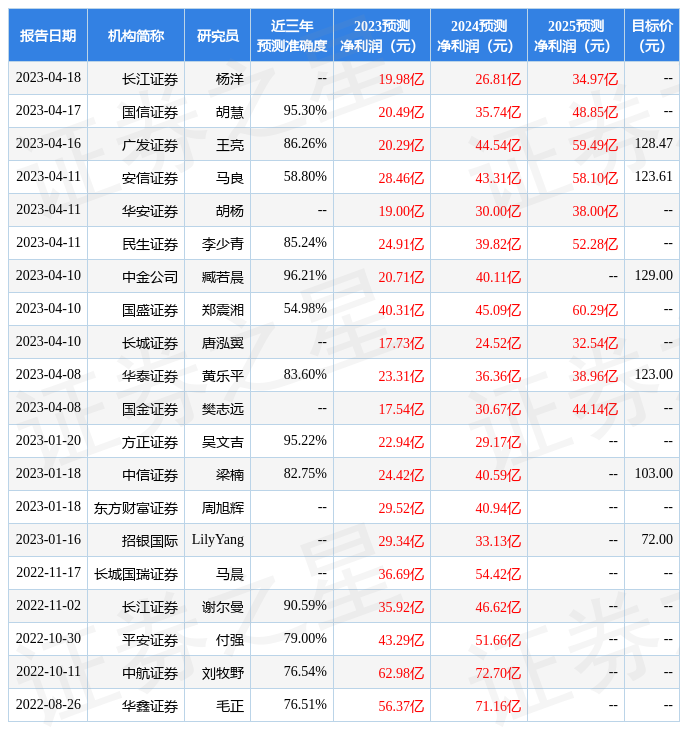Viewport: 680px width, 730px height.
Task: Click the 2024 profit value 72.70亿
Action: 498,673
